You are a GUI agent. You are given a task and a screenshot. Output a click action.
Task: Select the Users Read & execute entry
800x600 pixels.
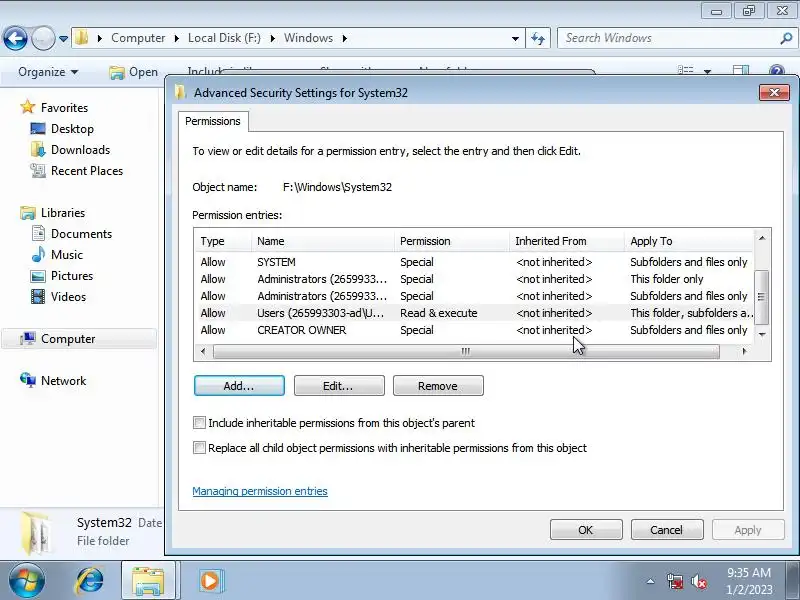(x=474, y=313)
